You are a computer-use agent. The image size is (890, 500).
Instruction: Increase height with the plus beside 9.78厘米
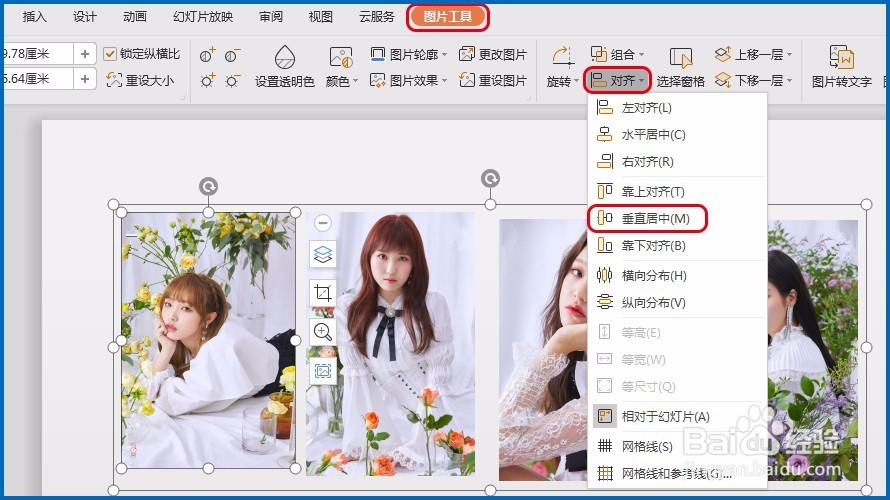(x=85, y=54)
